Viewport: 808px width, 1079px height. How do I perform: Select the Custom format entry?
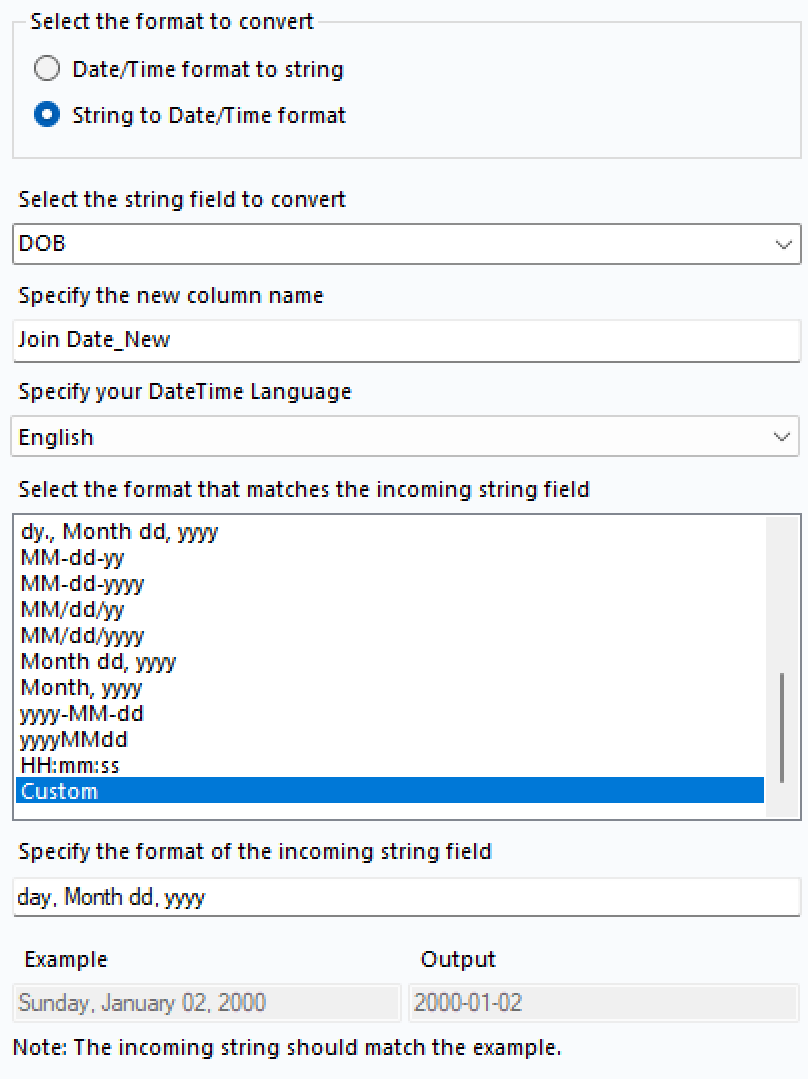pyautogui.click(x=59, y=792)
